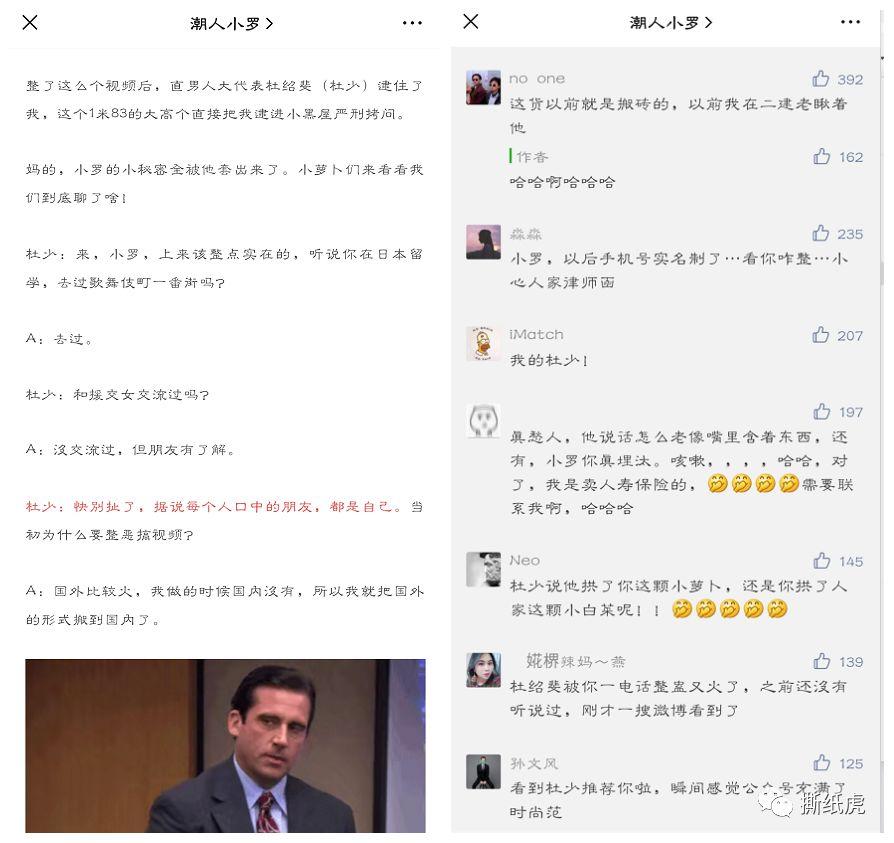Open the 潮人小罗 account from the right header

[x=670, y=22]
